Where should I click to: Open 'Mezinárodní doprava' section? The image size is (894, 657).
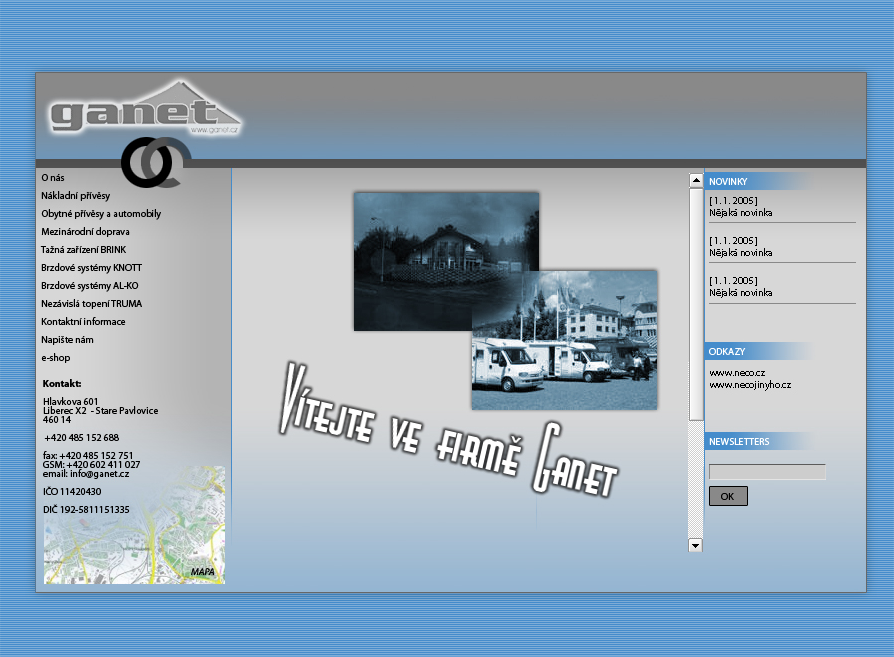pyautogui.click(x=85, y=231)
